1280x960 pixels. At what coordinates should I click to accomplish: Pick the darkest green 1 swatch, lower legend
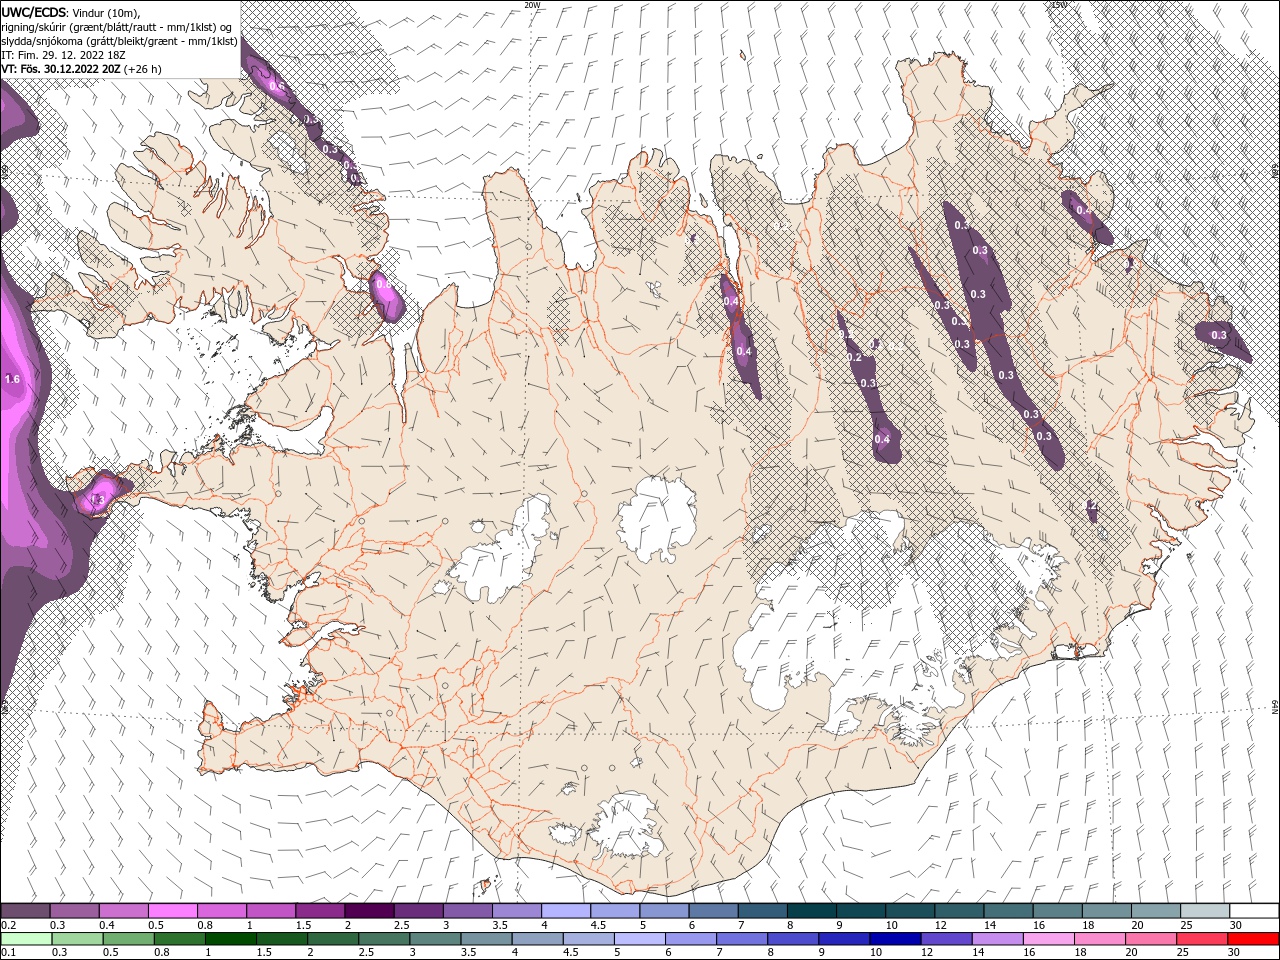(x=230, y=939)
